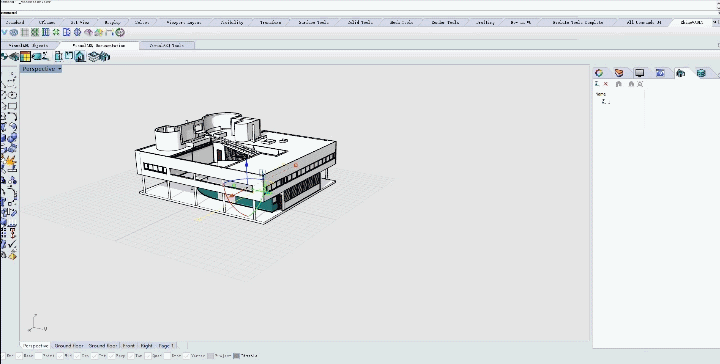Screen dimensions: 720x364
Task: Select the Rectangle tool in left sidebar
Action: coord(12,106)
